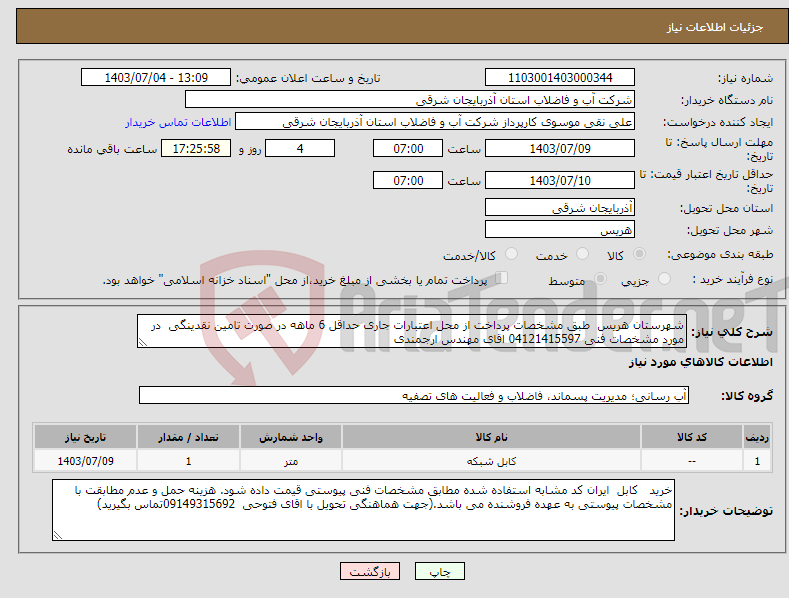Click the گروه کالا field
The width and height of the screenshot is (789, 598).
point(414,396)
